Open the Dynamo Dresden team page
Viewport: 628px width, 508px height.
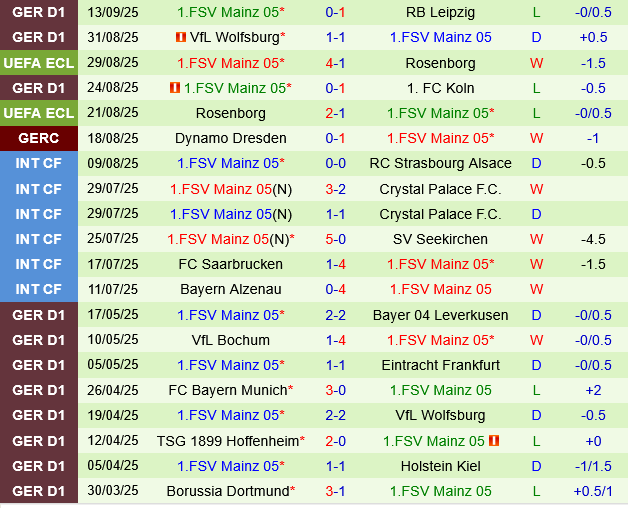(x=230, y=138)
